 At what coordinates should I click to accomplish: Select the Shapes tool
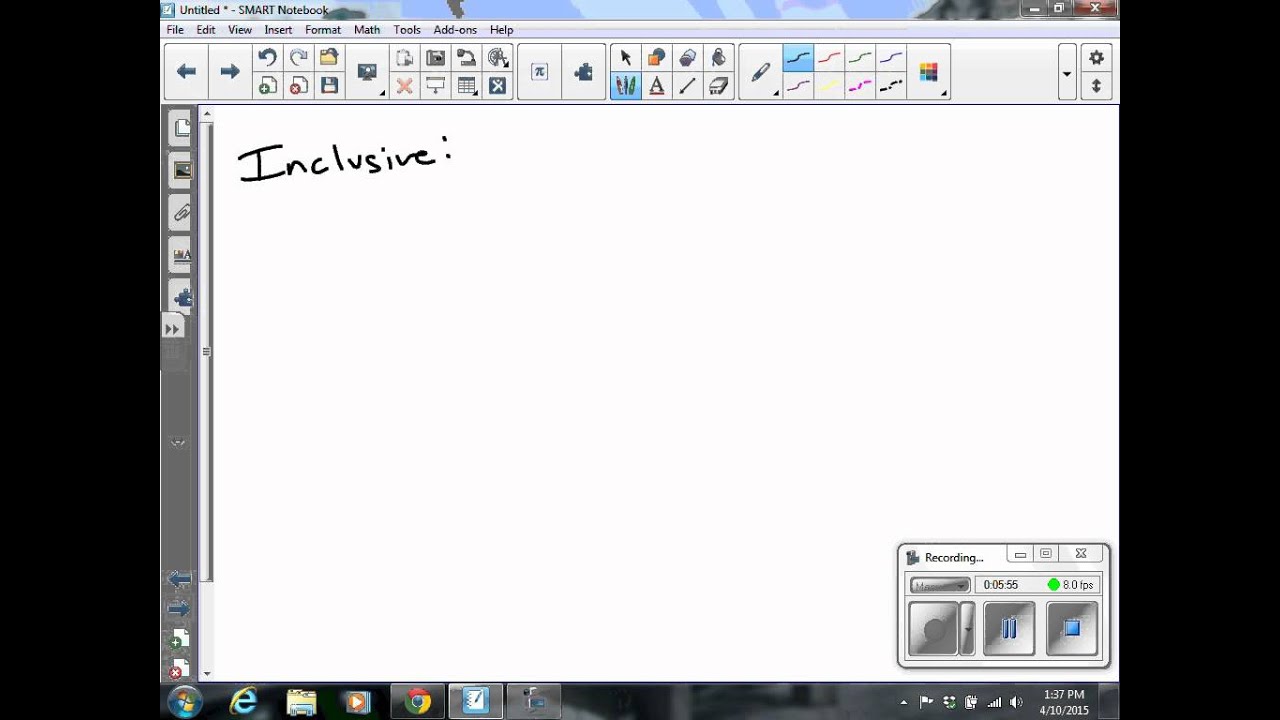click(657, 58)
